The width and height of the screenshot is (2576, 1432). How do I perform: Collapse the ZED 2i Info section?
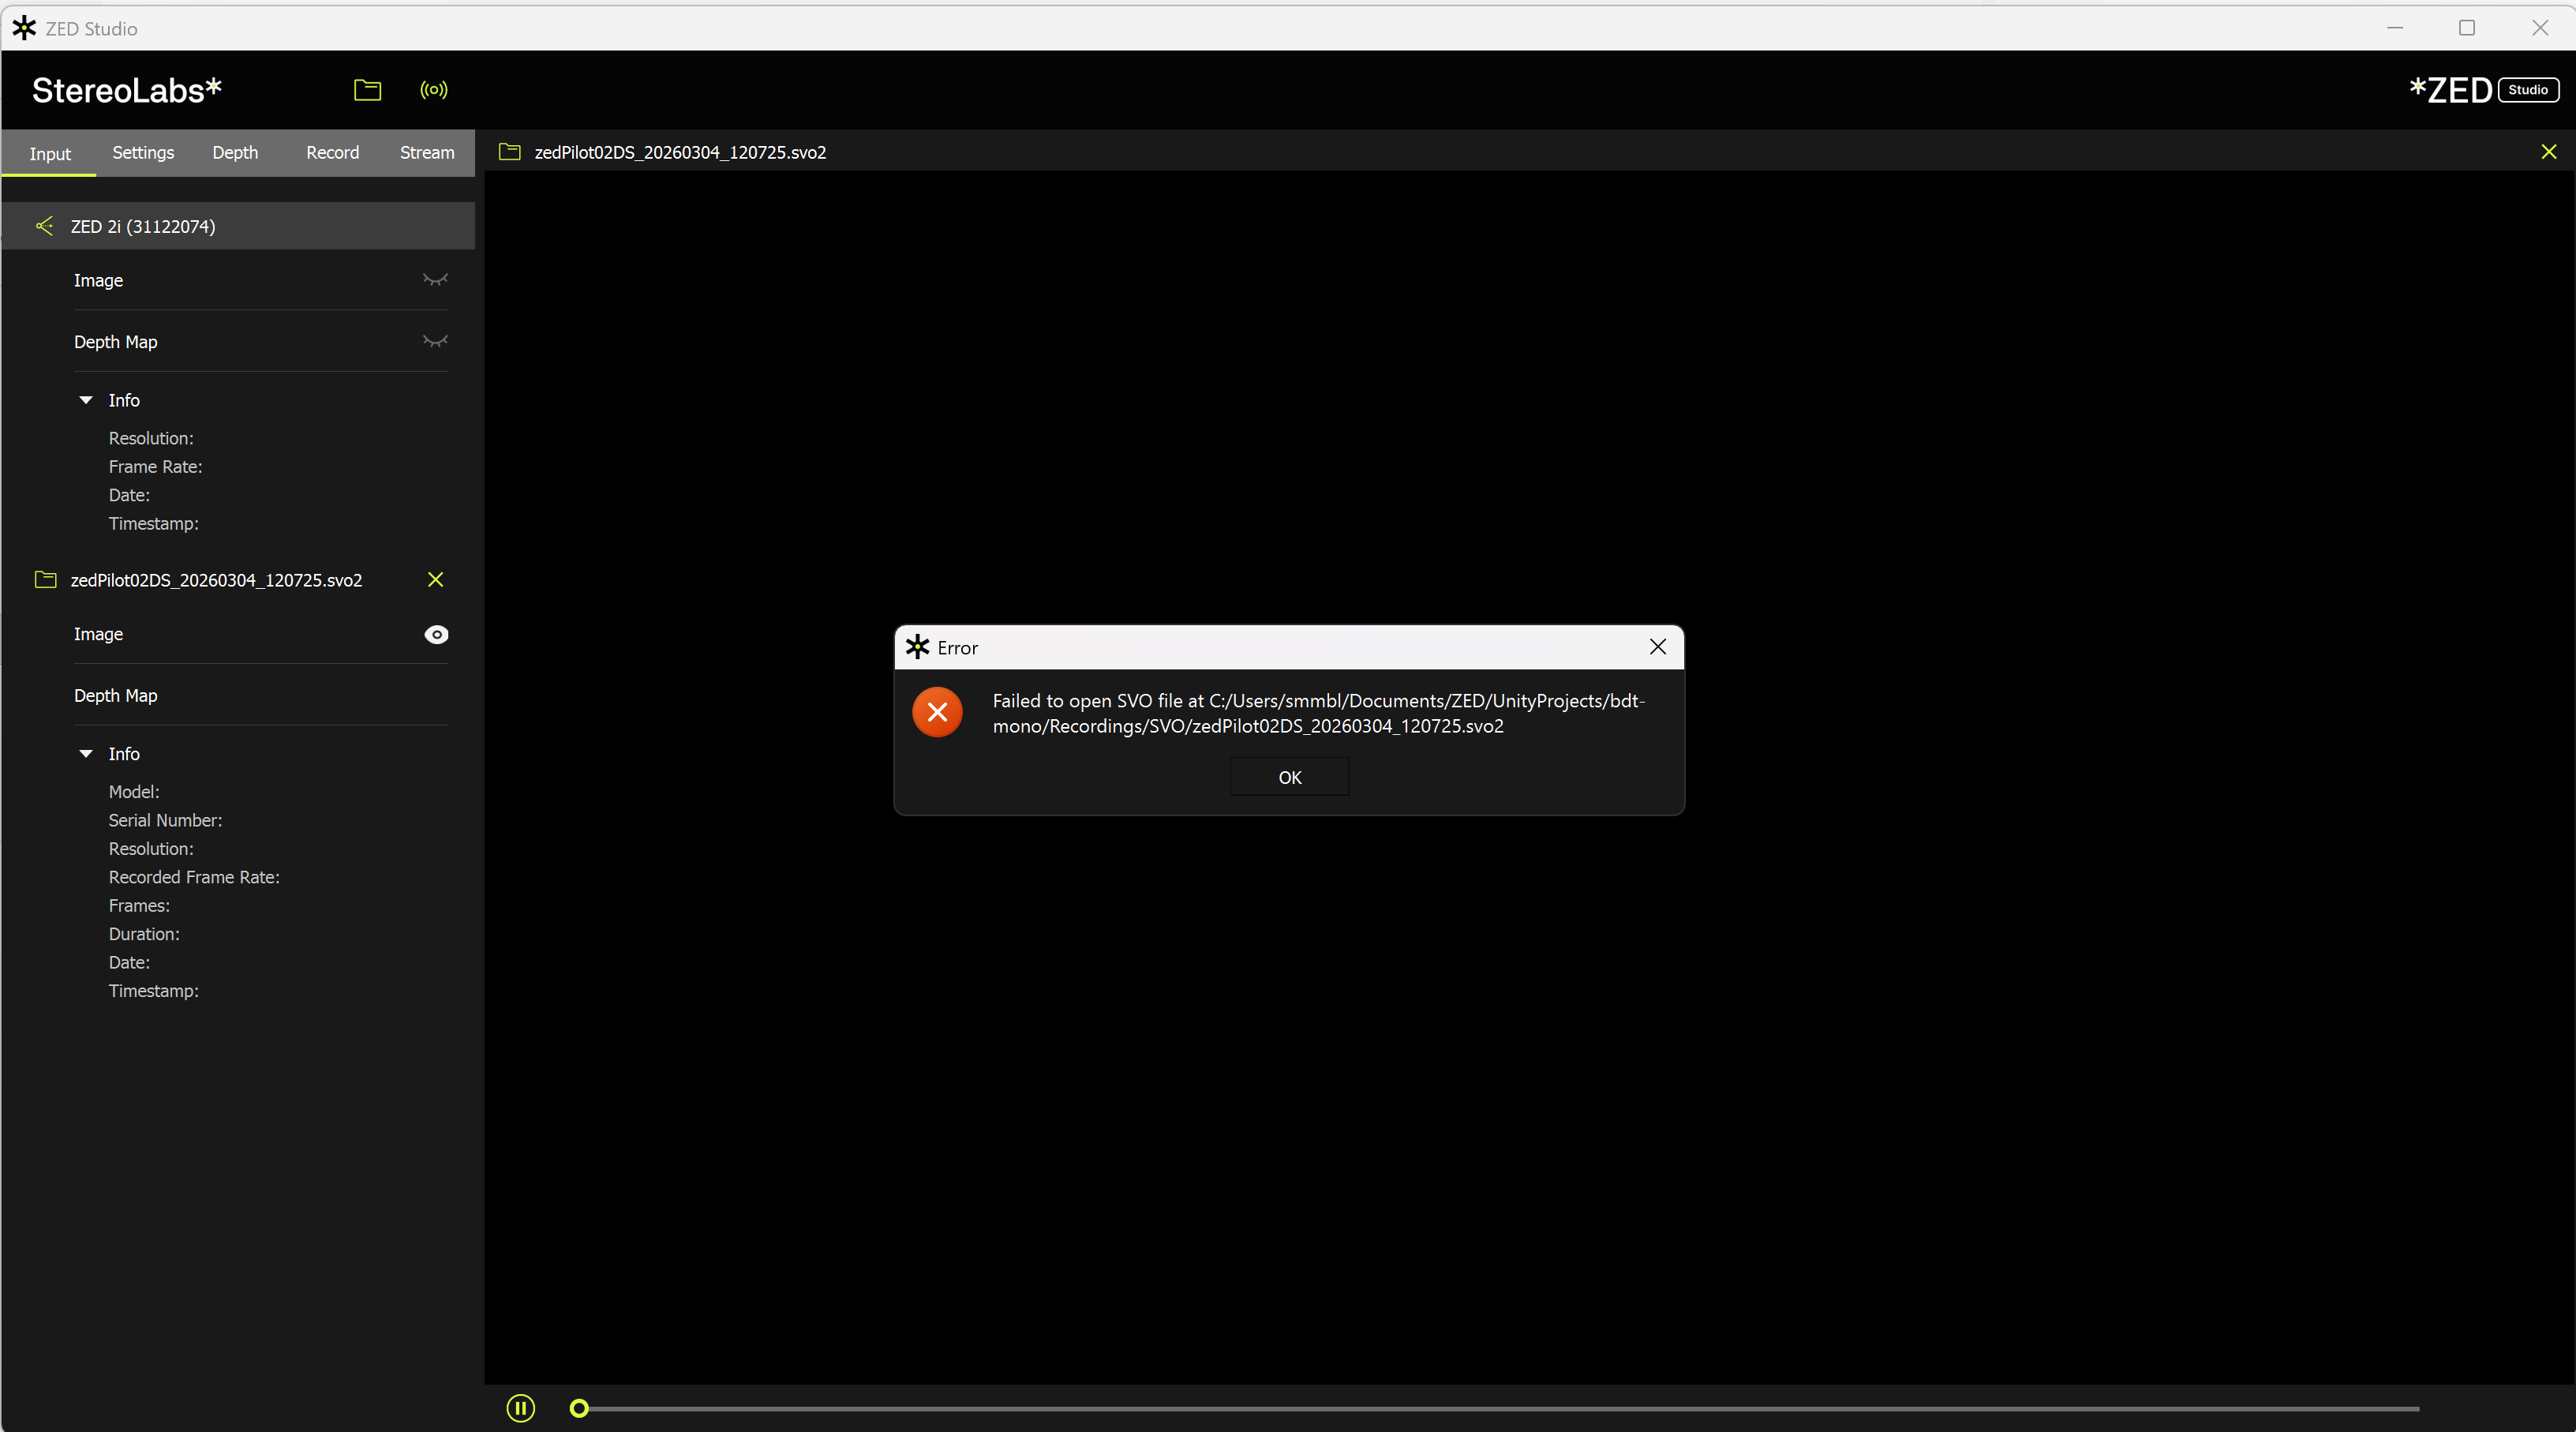[86, 400]
